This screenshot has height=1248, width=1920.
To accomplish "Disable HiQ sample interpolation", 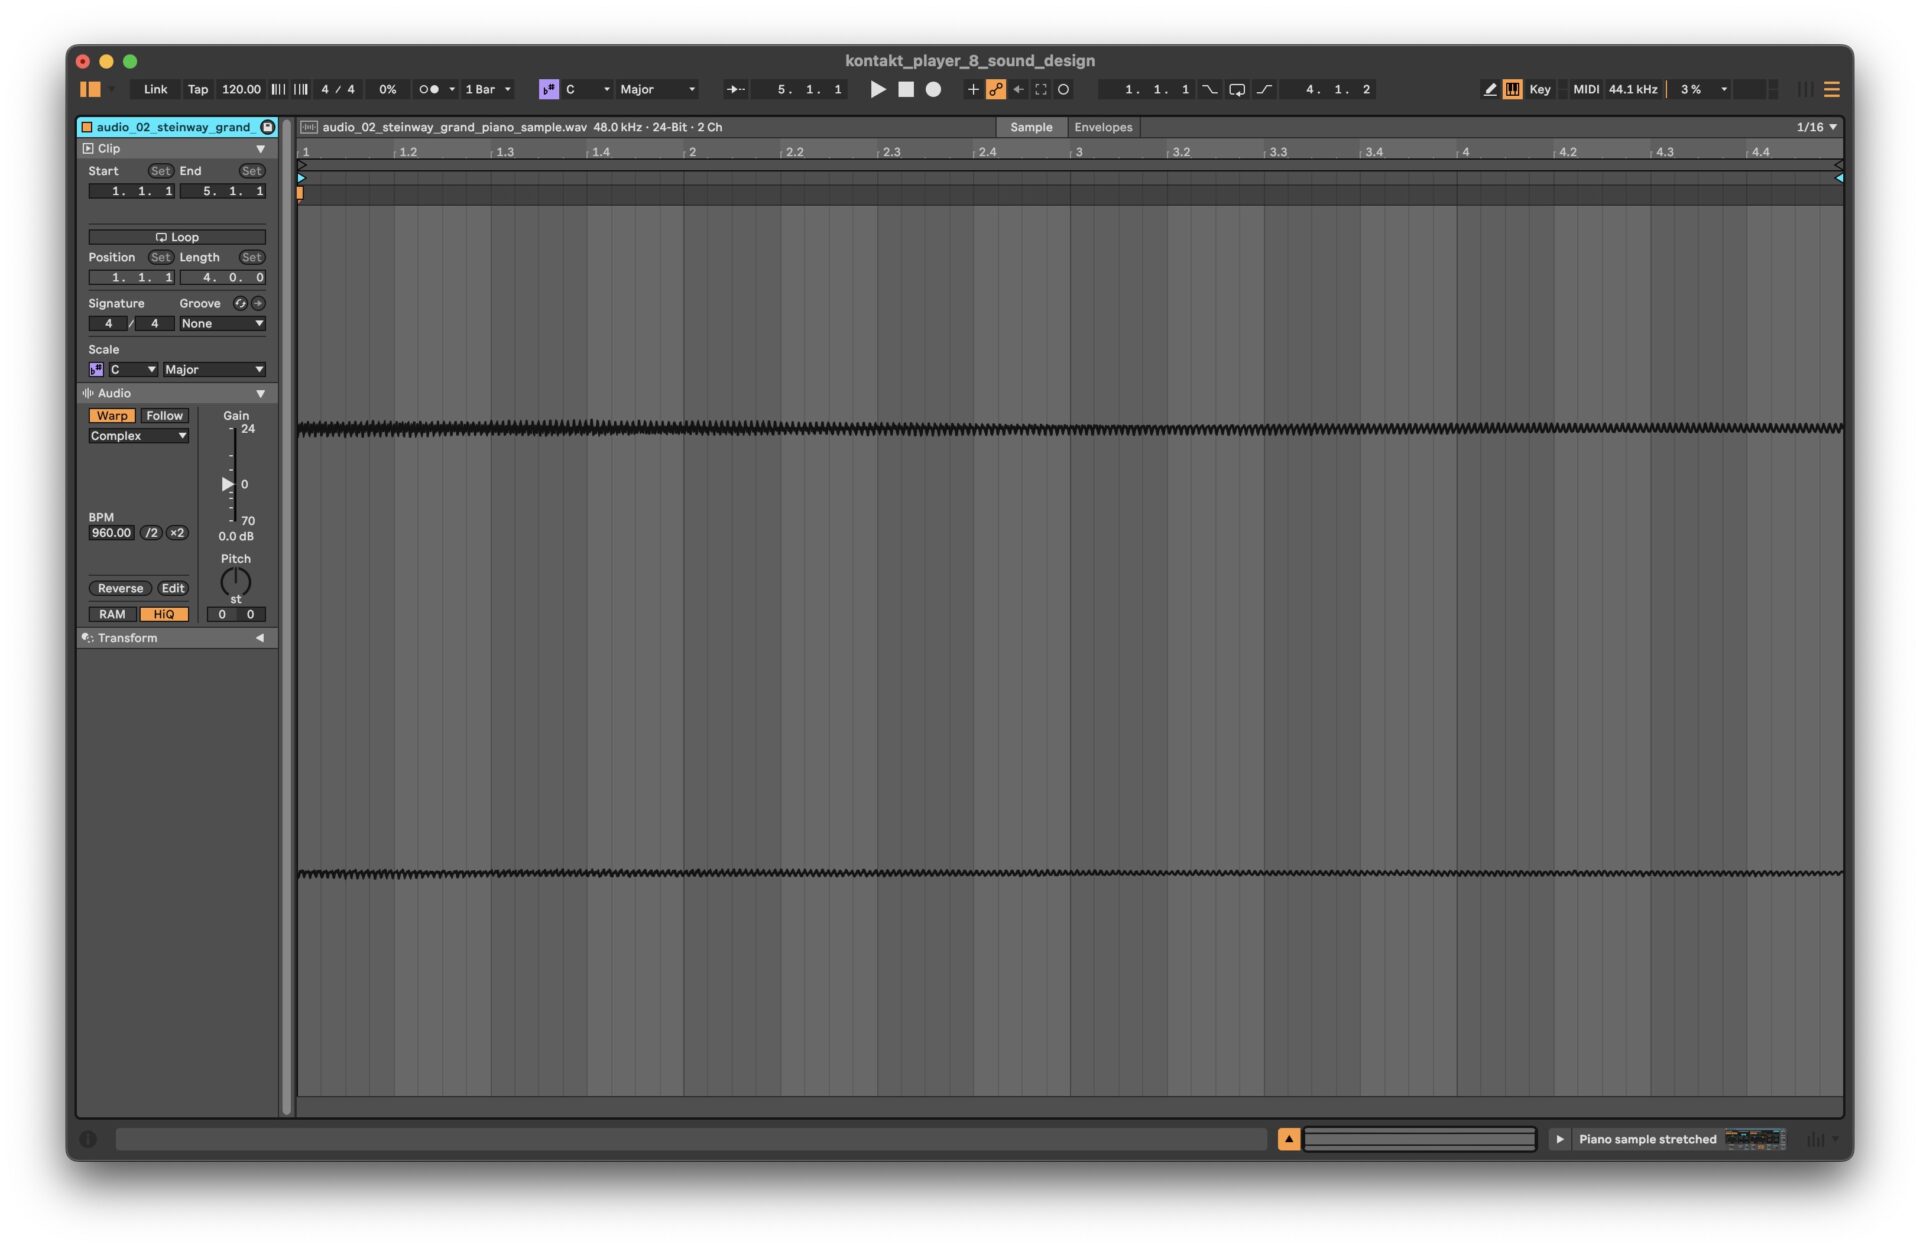I will pyautogui.click(x=164, y=614).
